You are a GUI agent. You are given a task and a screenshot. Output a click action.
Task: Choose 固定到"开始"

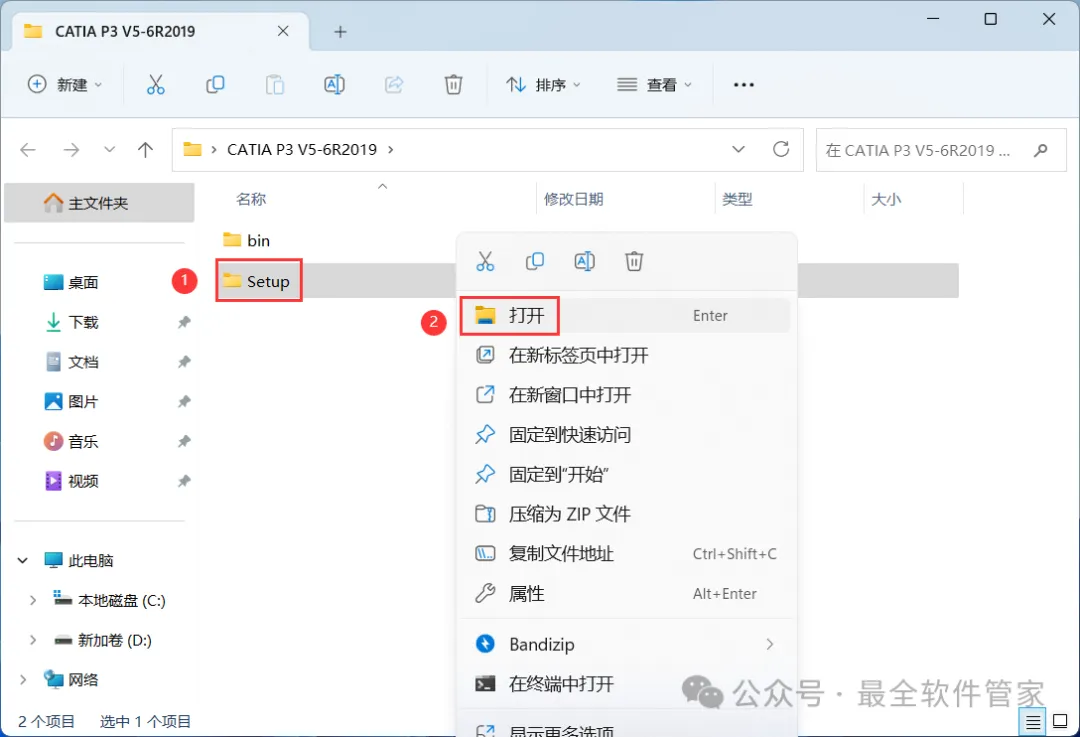[x=625, y=475]
